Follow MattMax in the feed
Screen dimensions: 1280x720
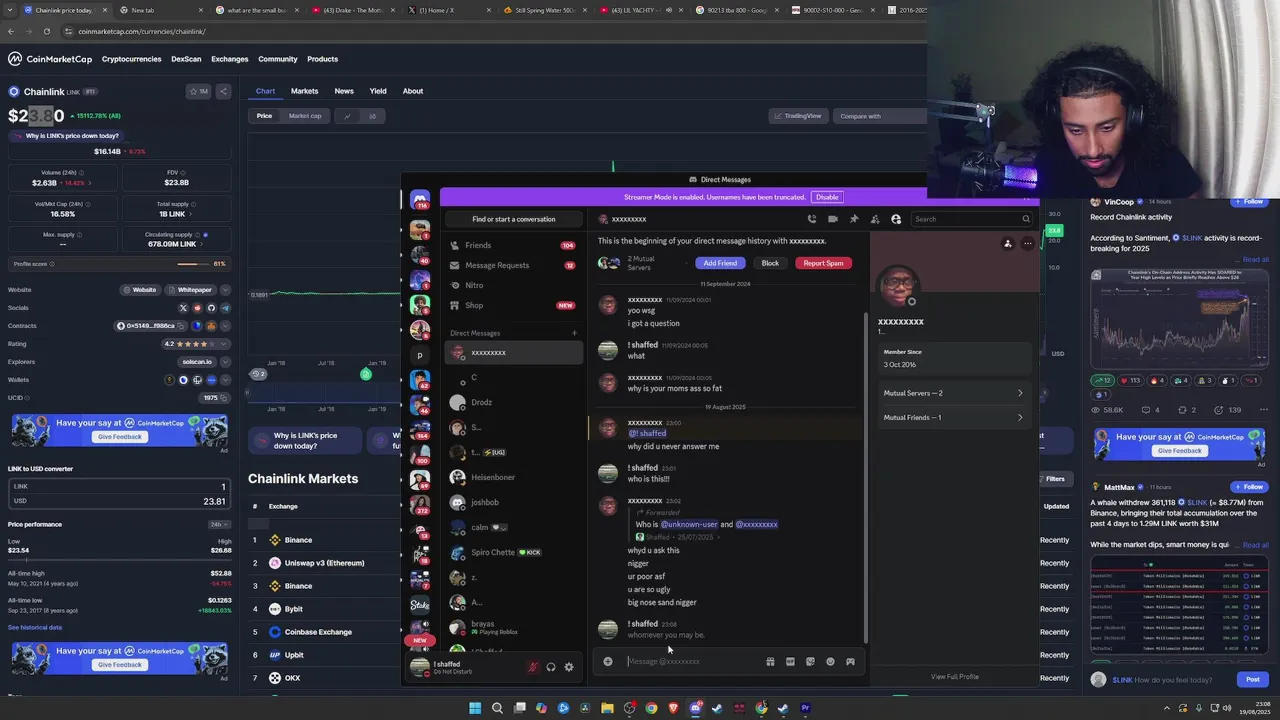1249,487
